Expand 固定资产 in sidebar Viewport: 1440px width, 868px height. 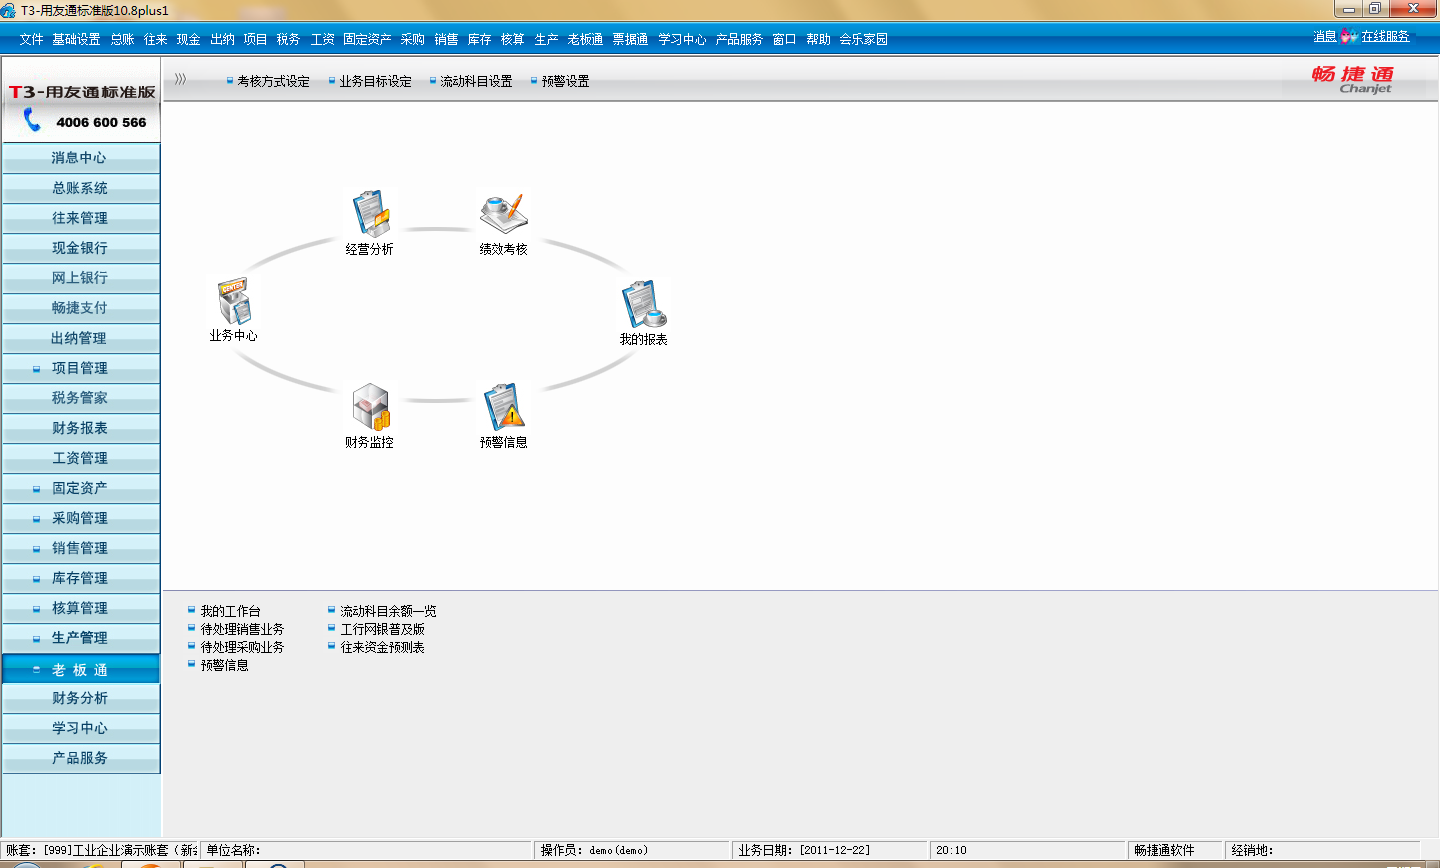point(37,489)
